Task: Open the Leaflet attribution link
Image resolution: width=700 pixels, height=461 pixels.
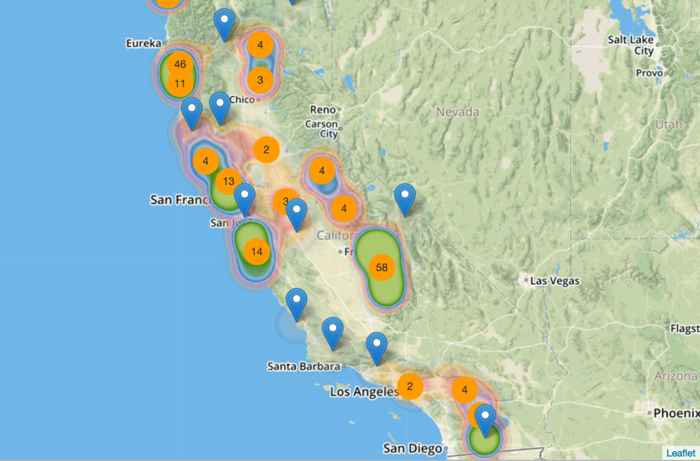Action: coord(682,452)
